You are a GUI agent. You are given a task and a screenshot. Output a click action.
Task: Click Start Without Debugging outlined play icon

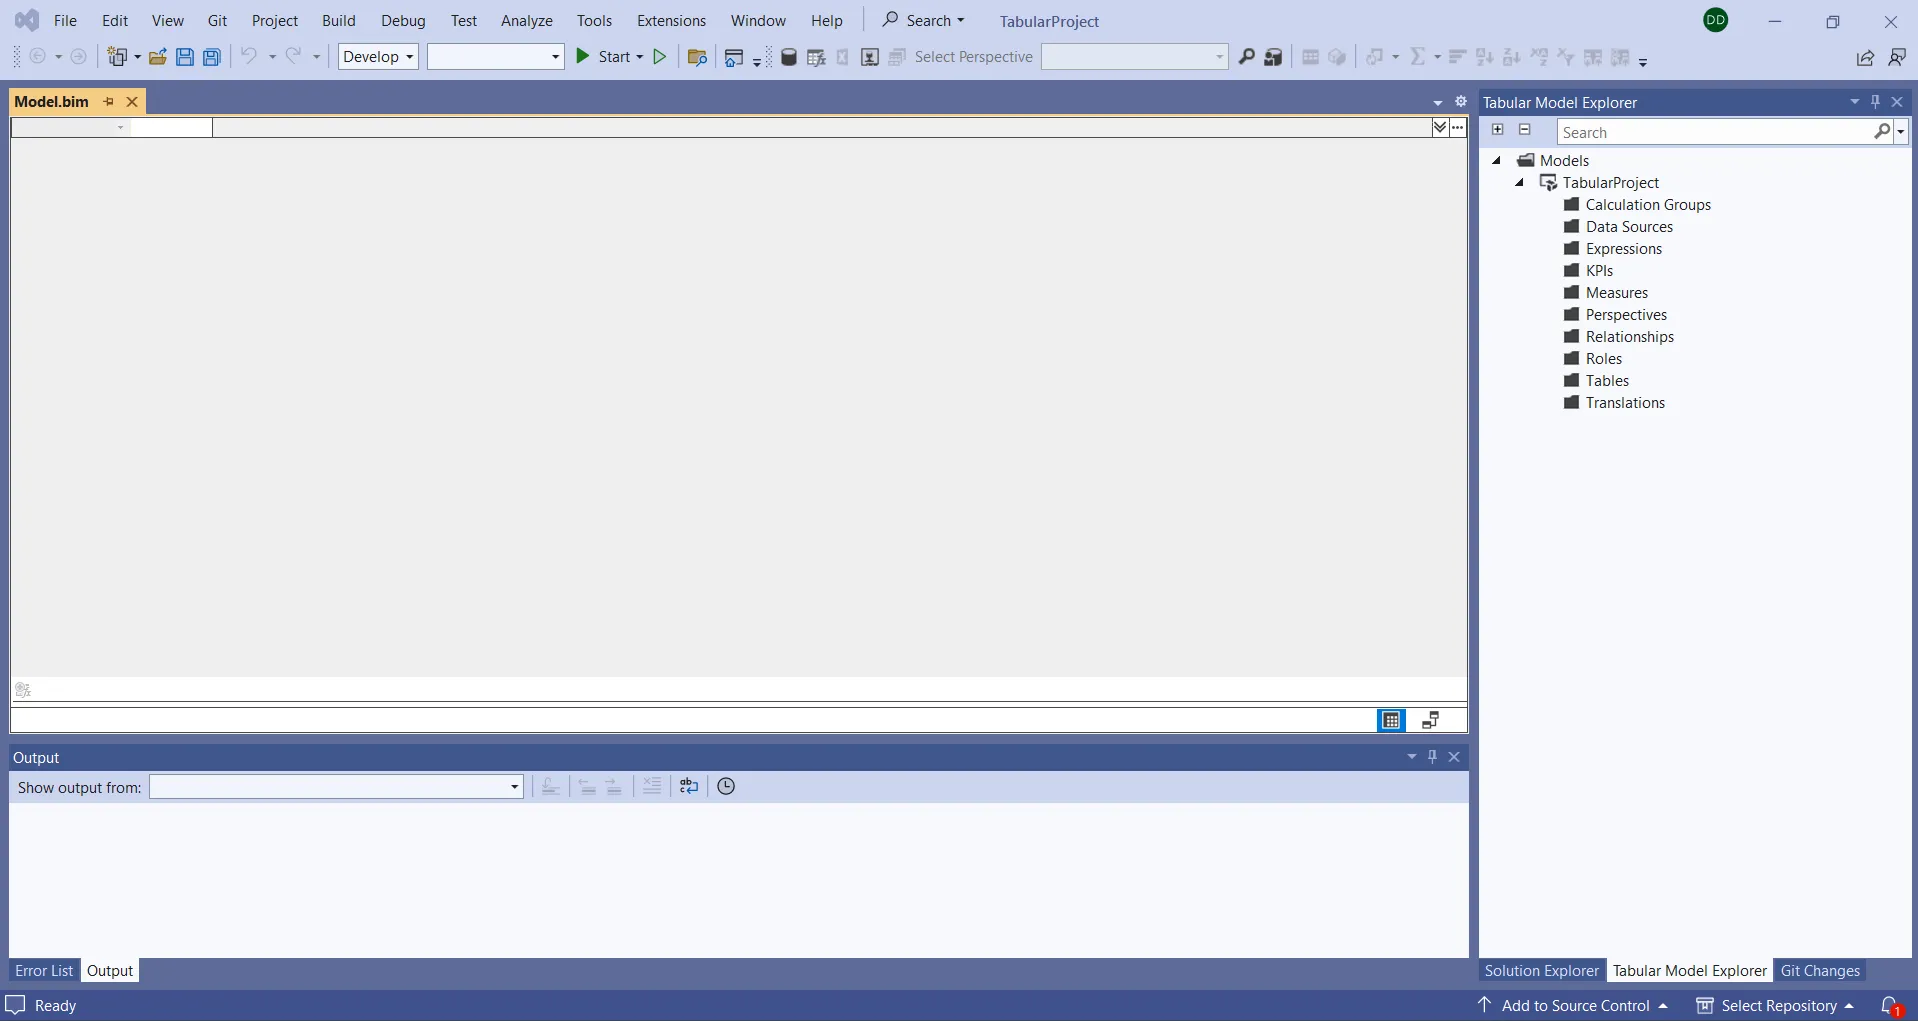point(660,57)
